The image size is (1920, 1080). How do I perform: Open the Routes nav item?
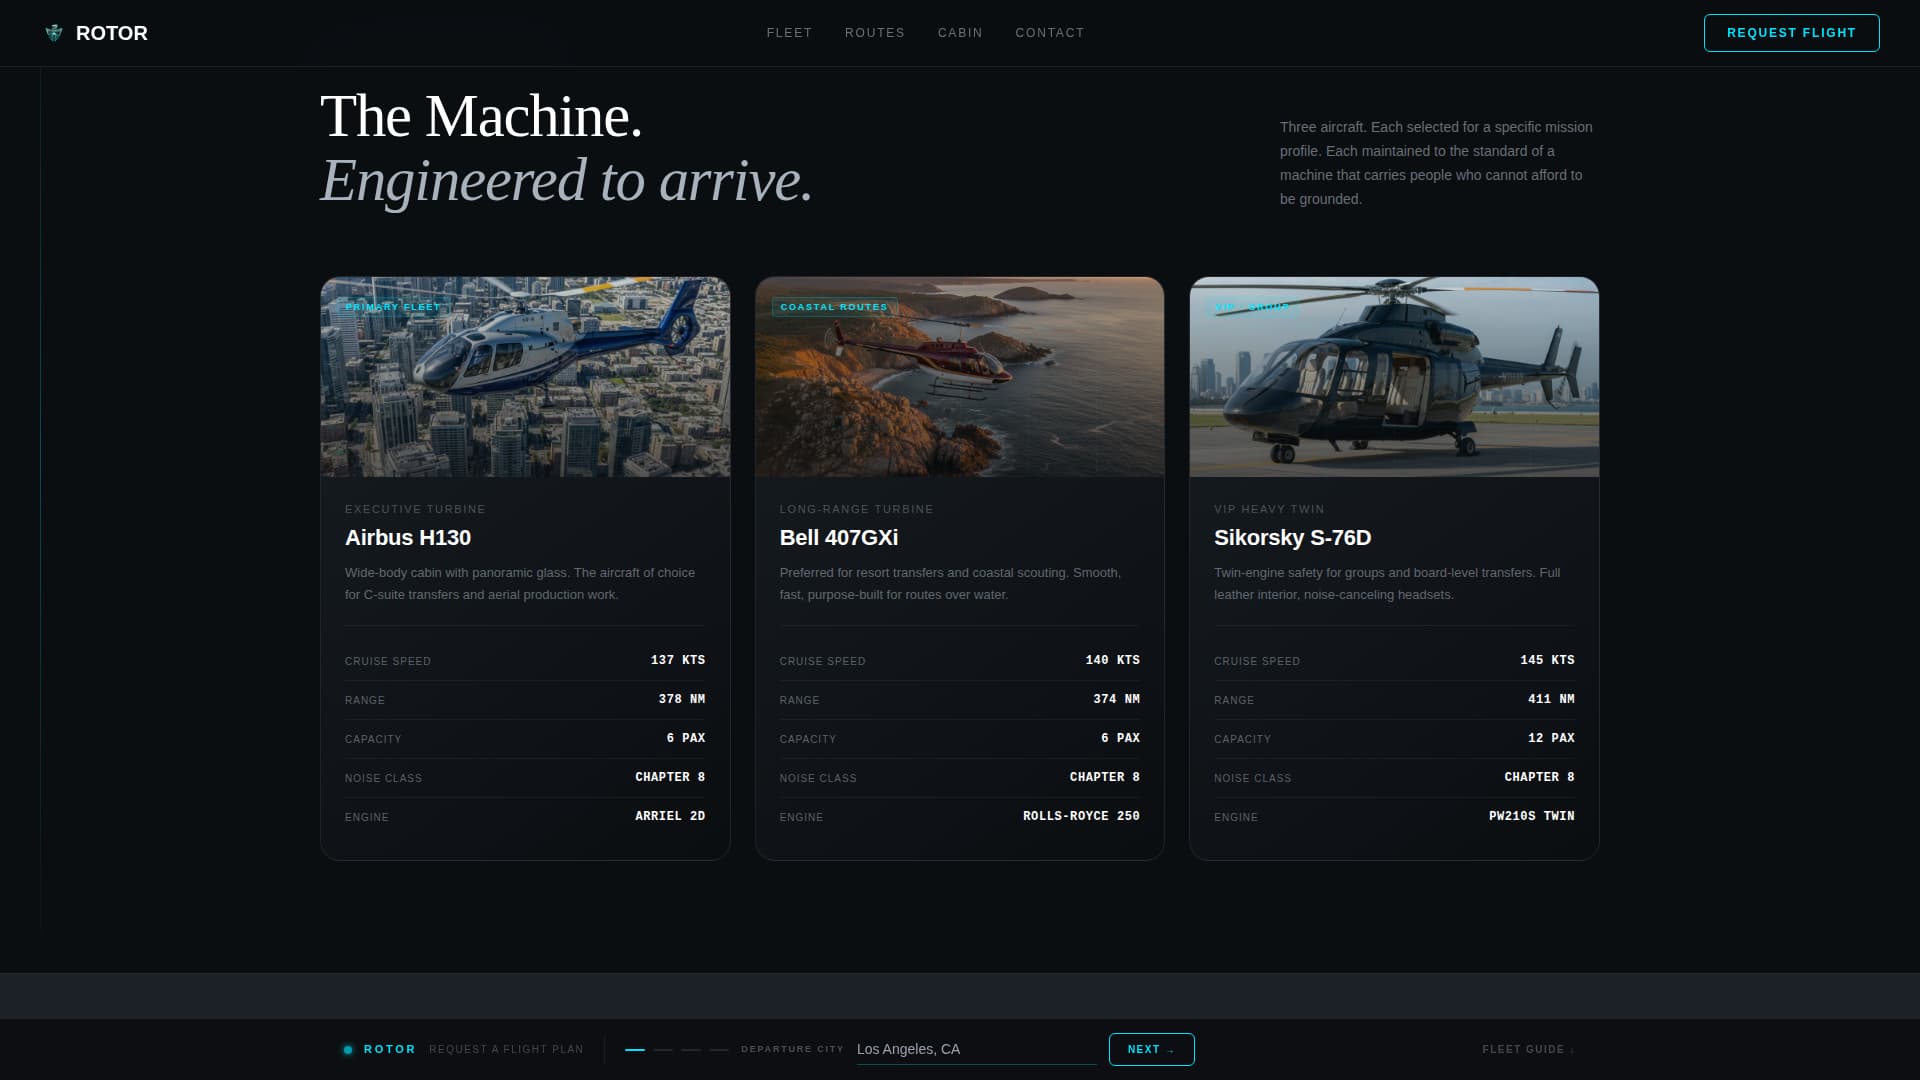click(875, 33)
